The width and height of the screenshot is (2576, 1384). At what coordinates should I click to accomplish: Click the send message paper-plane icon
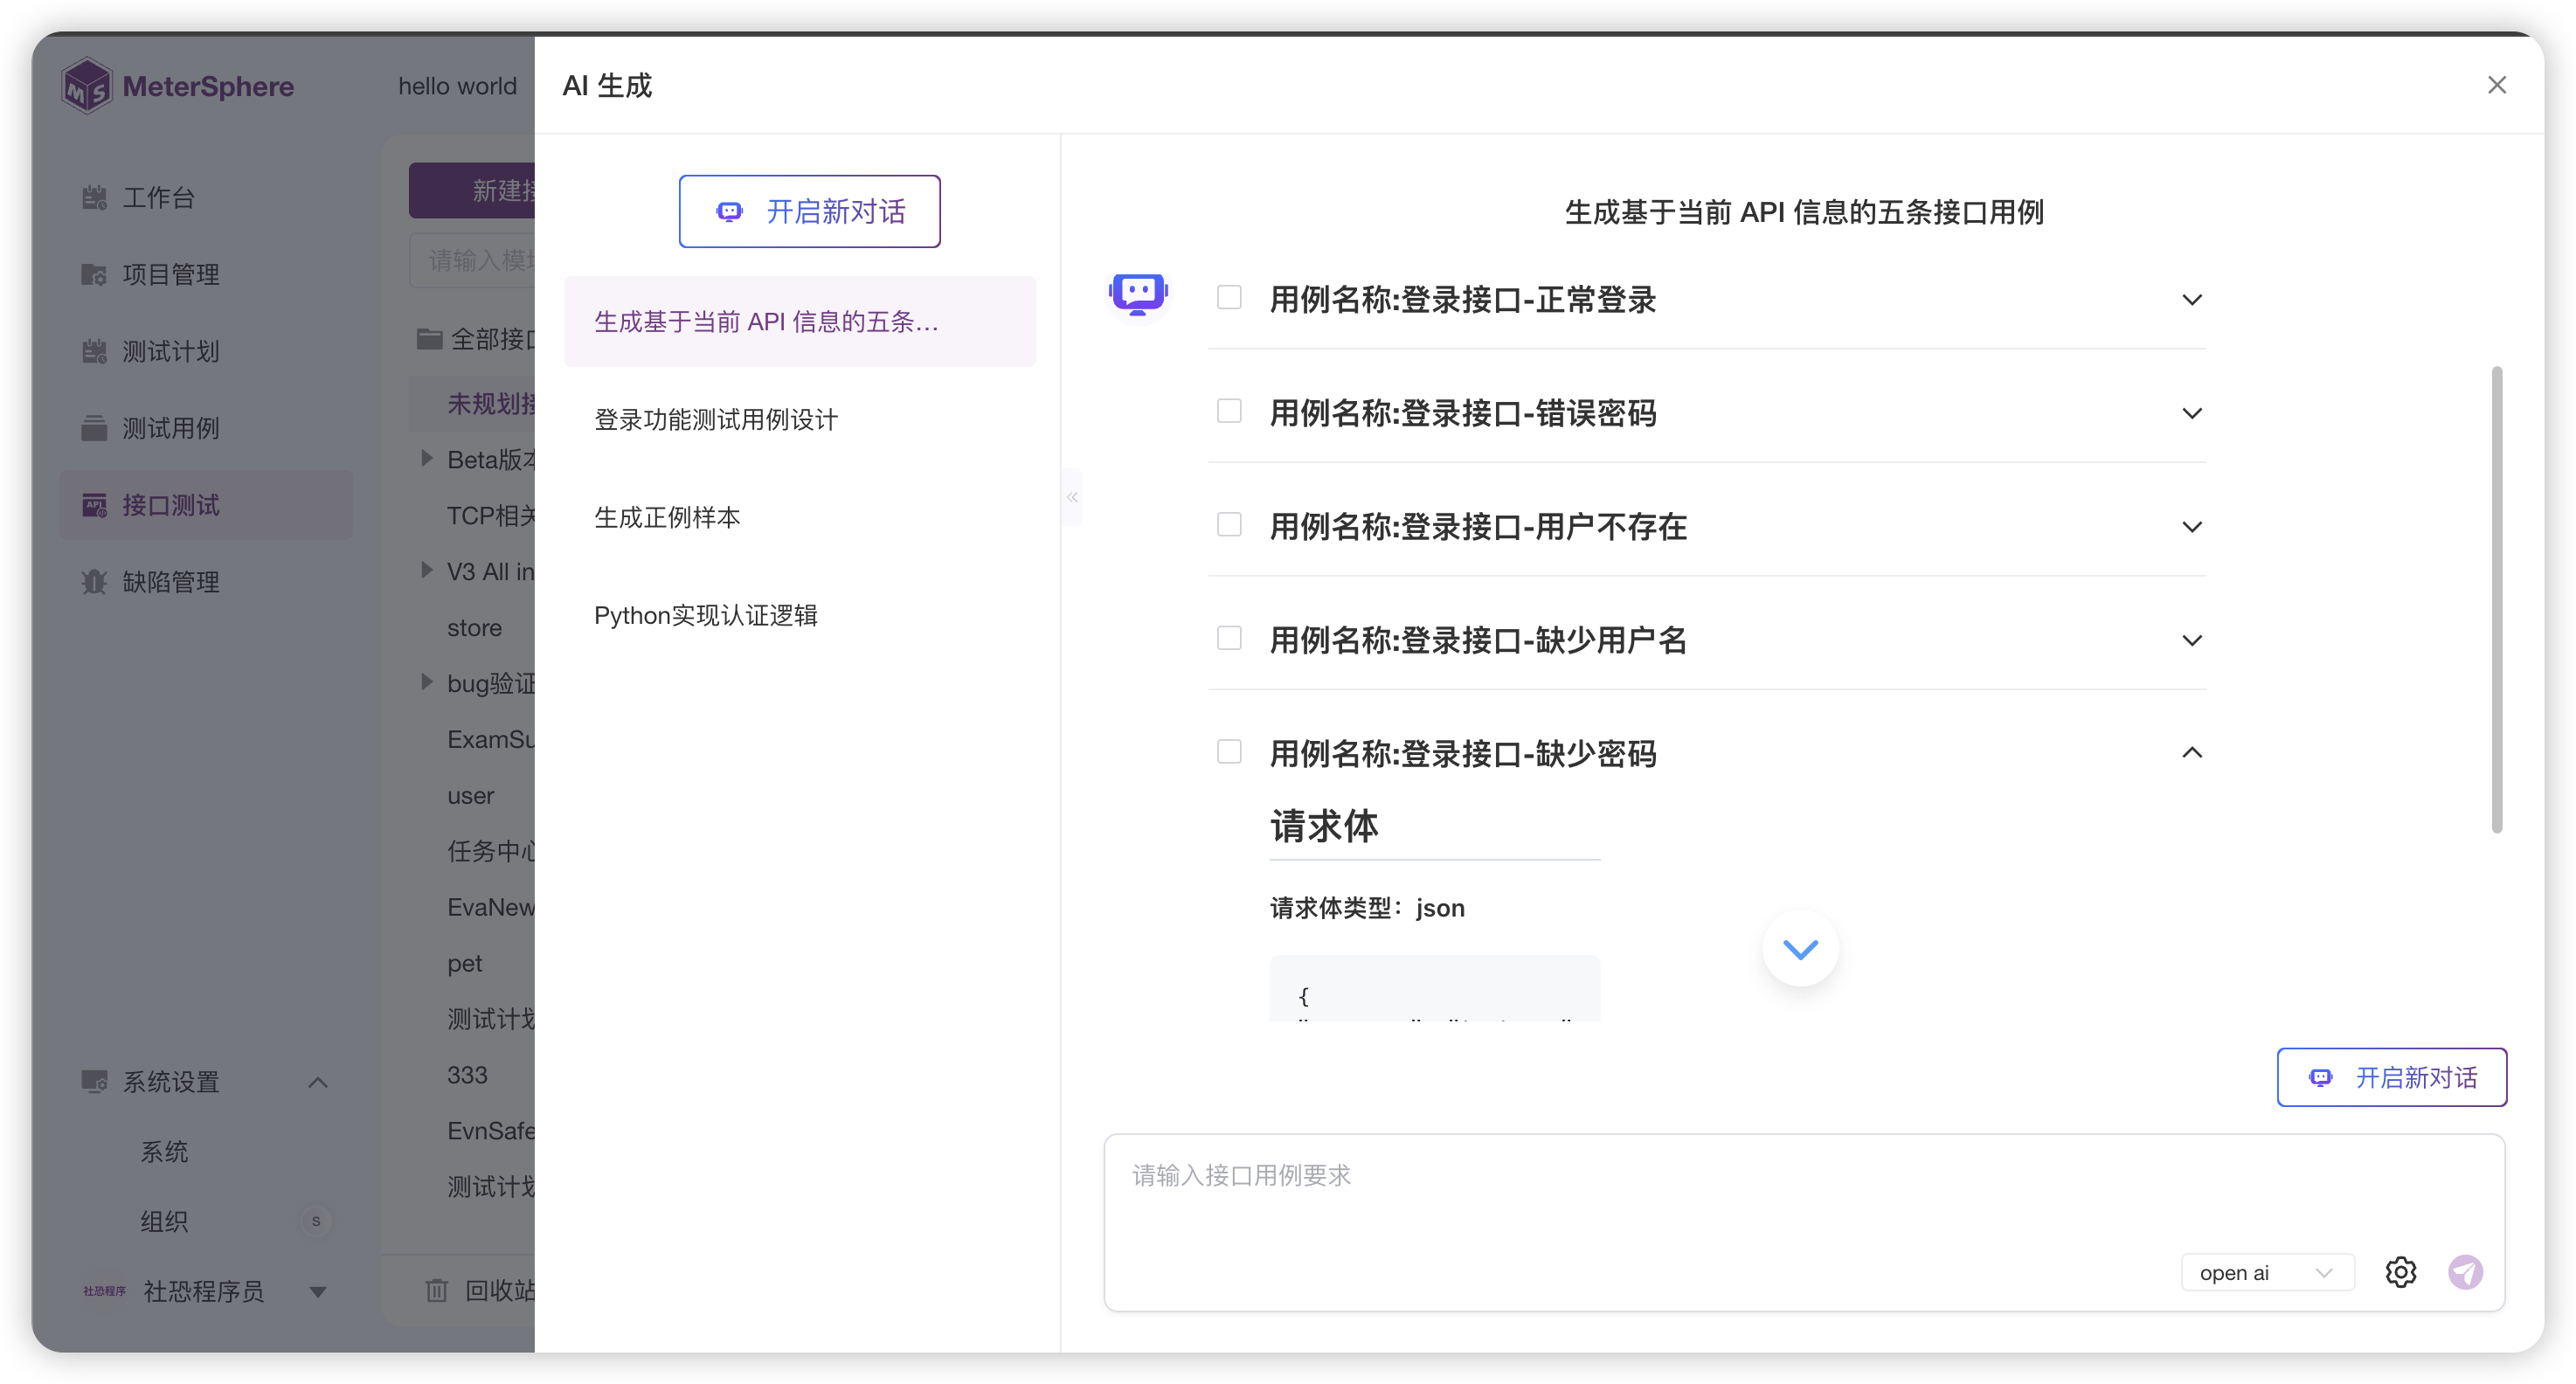point(2465,1272)
